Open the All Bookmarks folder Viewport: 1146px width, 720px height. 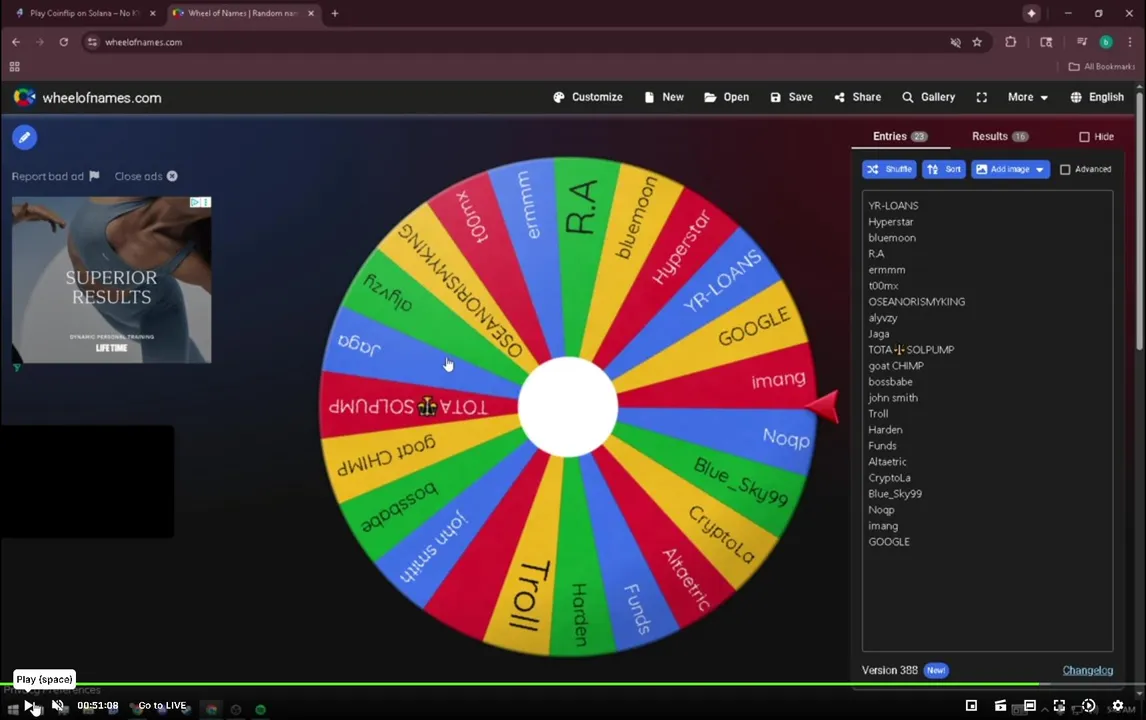(x=1102, y=67)
